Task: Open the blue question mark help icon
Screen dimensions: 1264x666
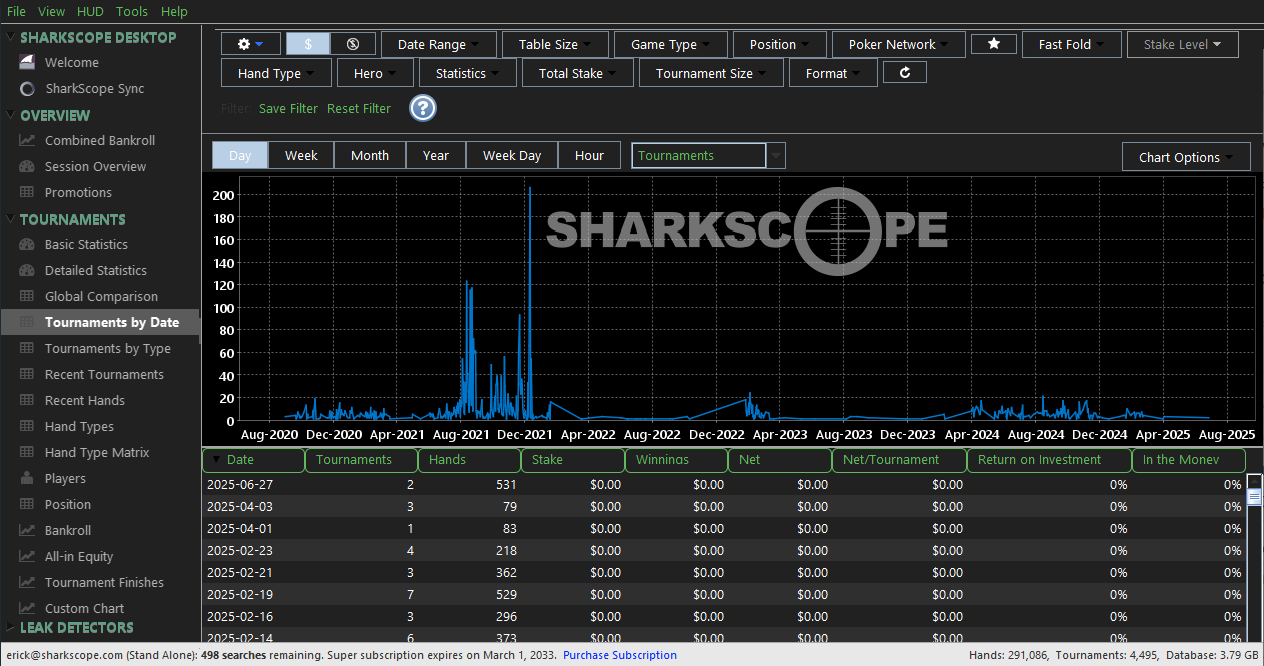Action: (x=423, y=108)
